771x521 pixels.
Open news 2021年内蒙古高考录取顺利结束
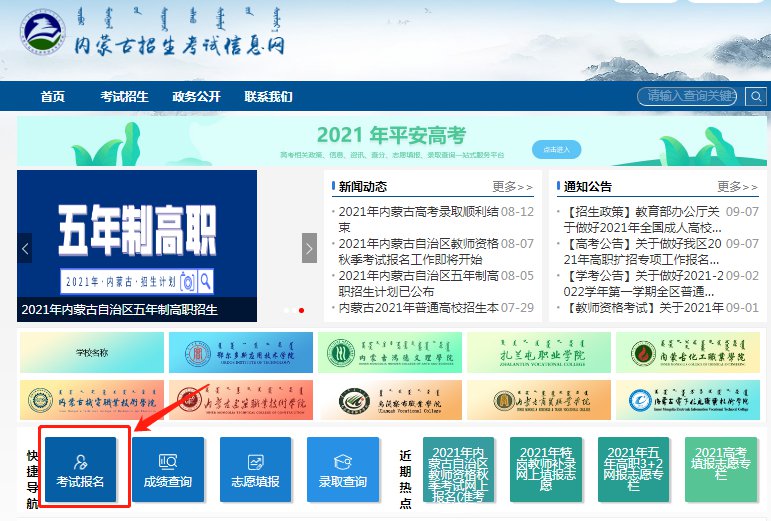pyautogui.click(x=418, y=219)
